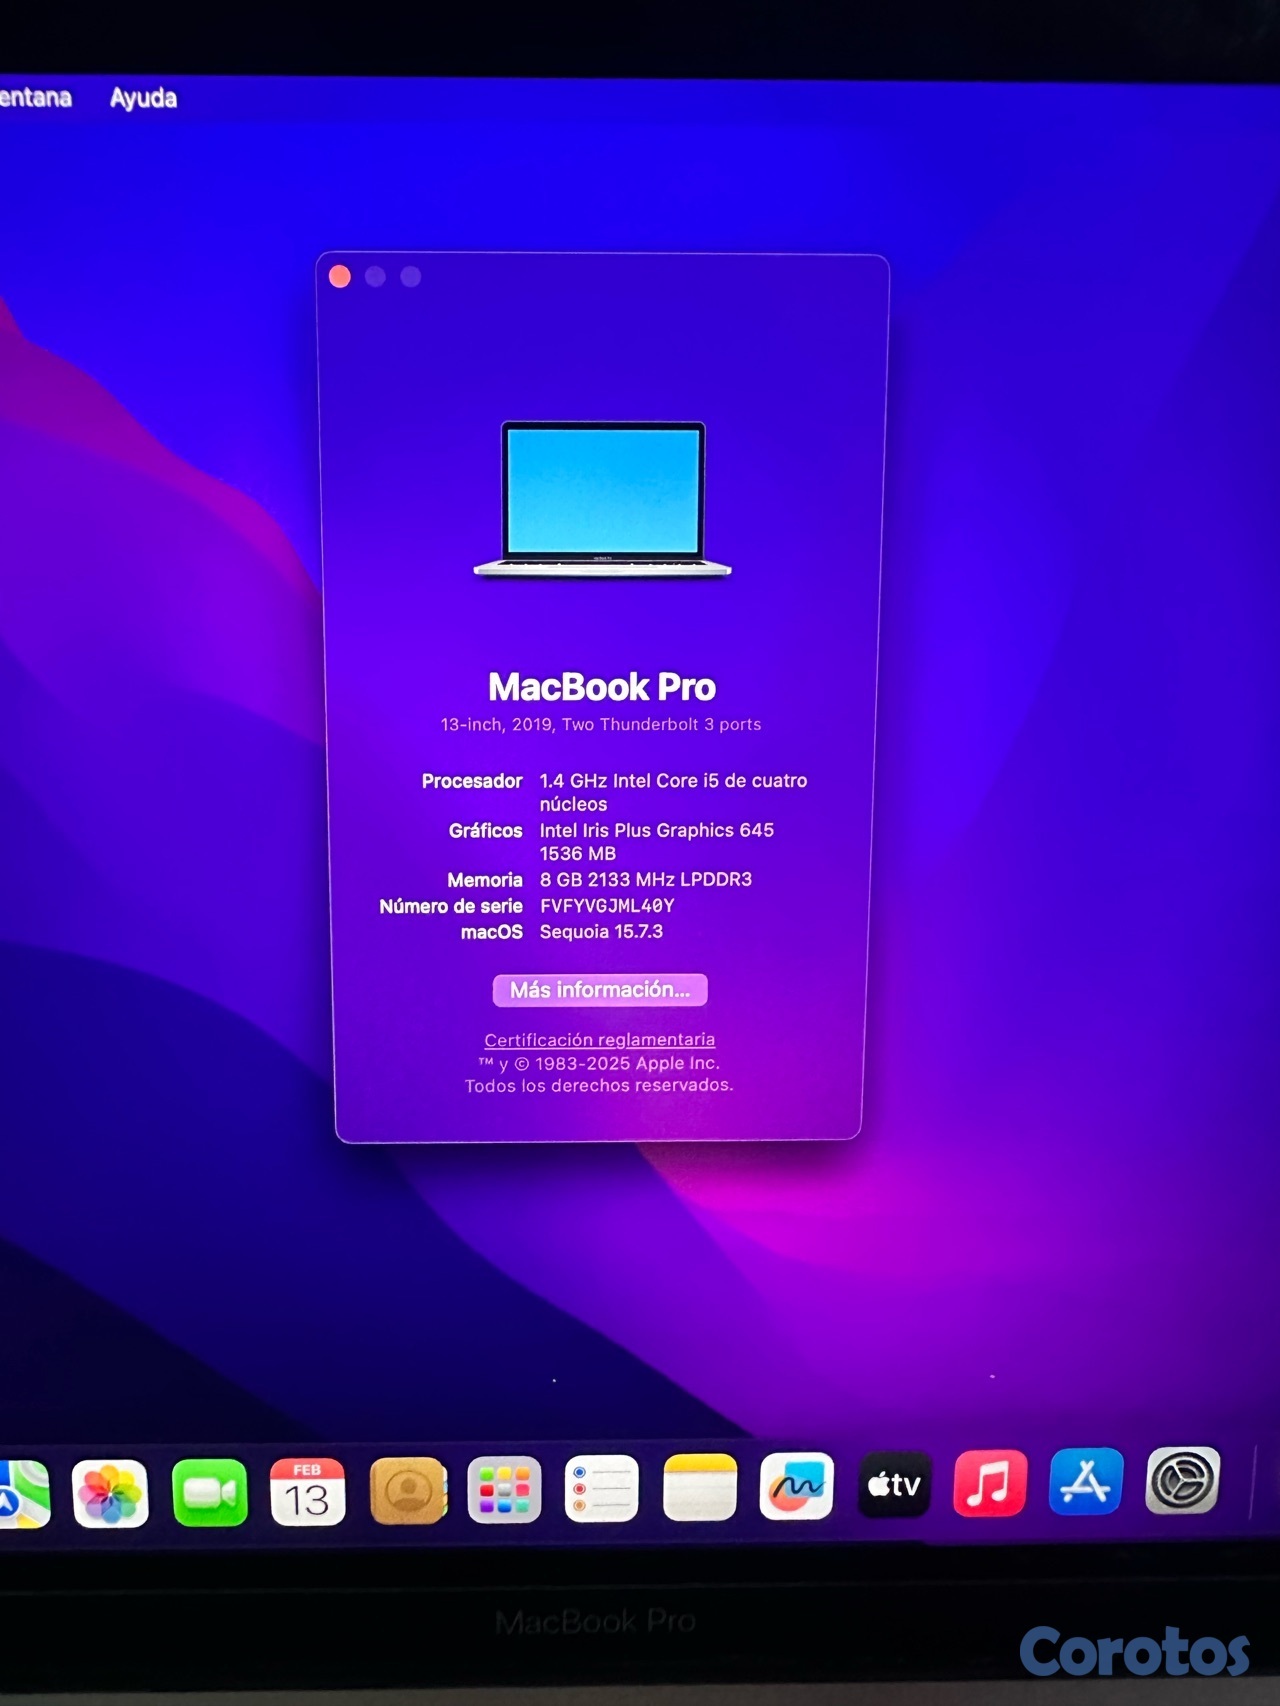Open Music app in the Dock

(x=989, y=1483)
